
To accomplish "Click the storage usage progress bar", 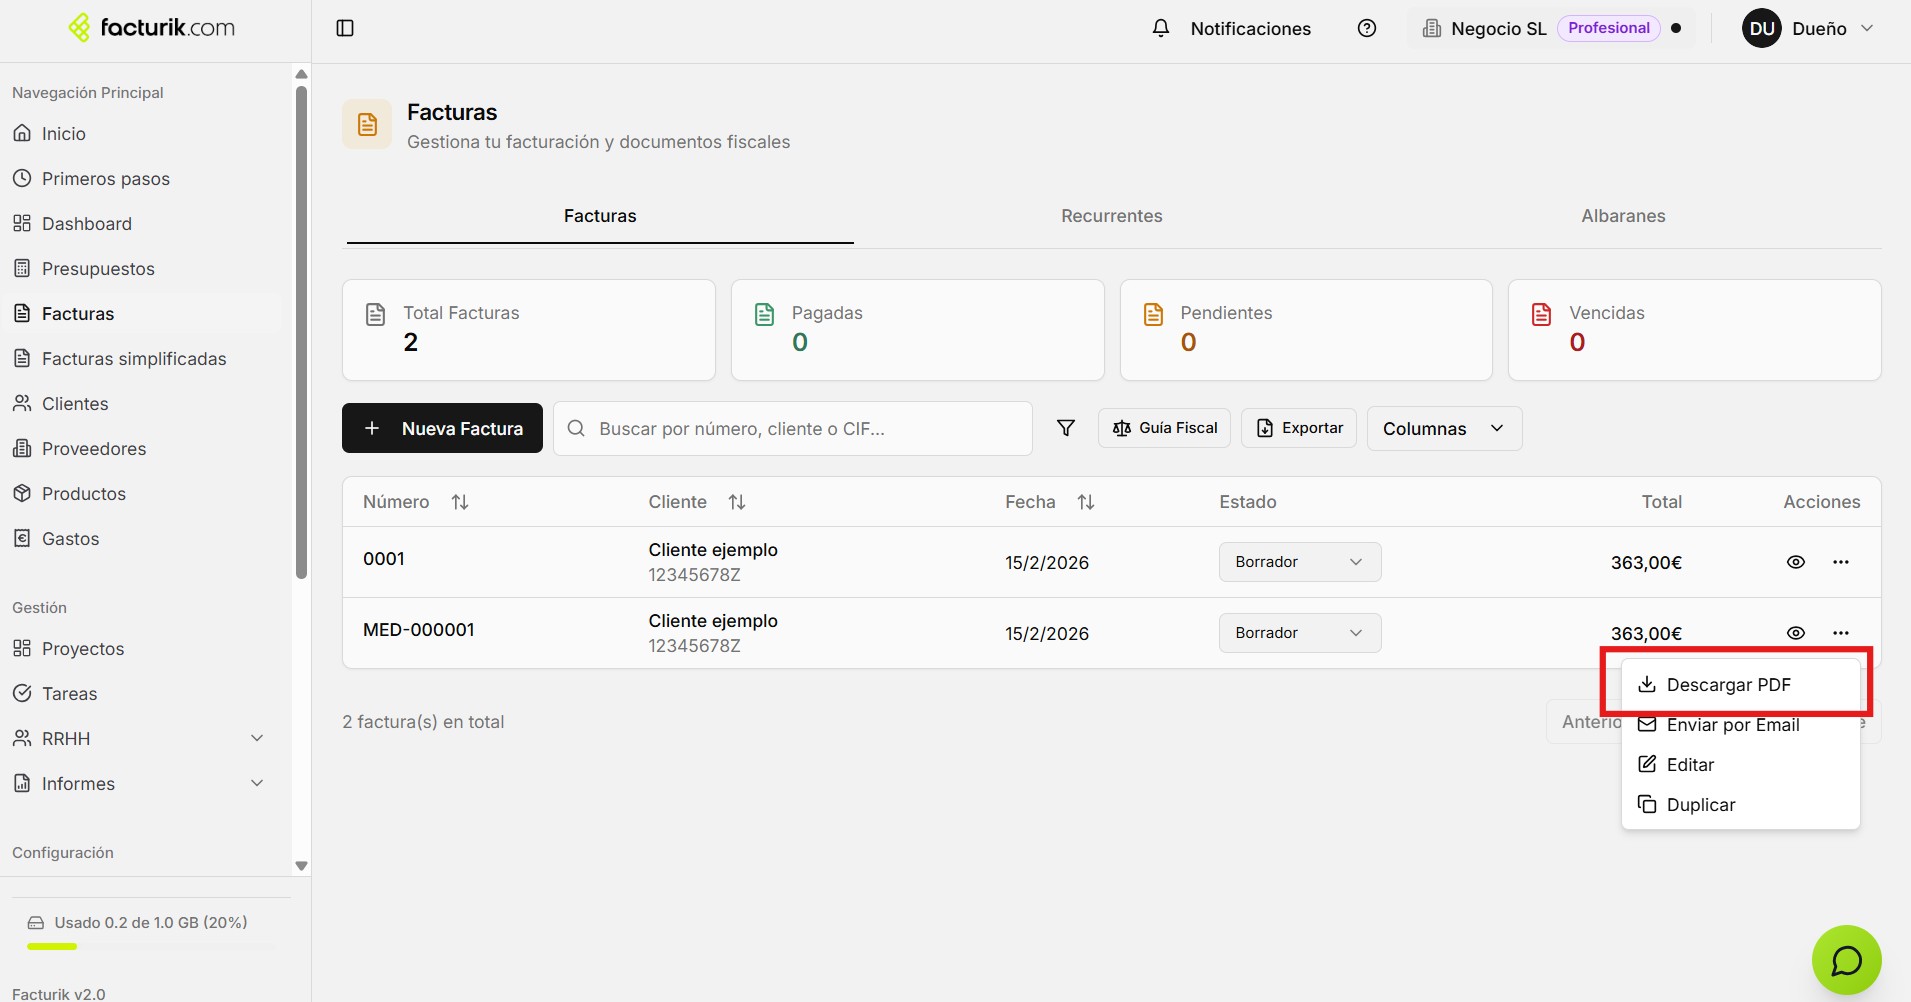I will 151,946.
